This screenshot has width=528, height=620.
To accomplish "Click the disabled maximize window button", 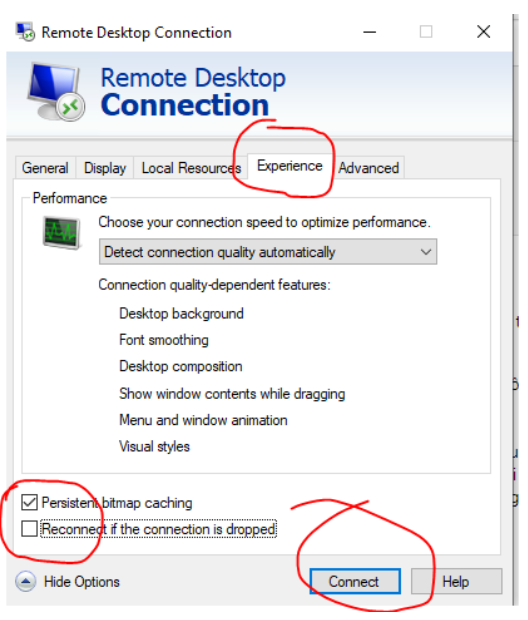I will click(x=426, y=32).
